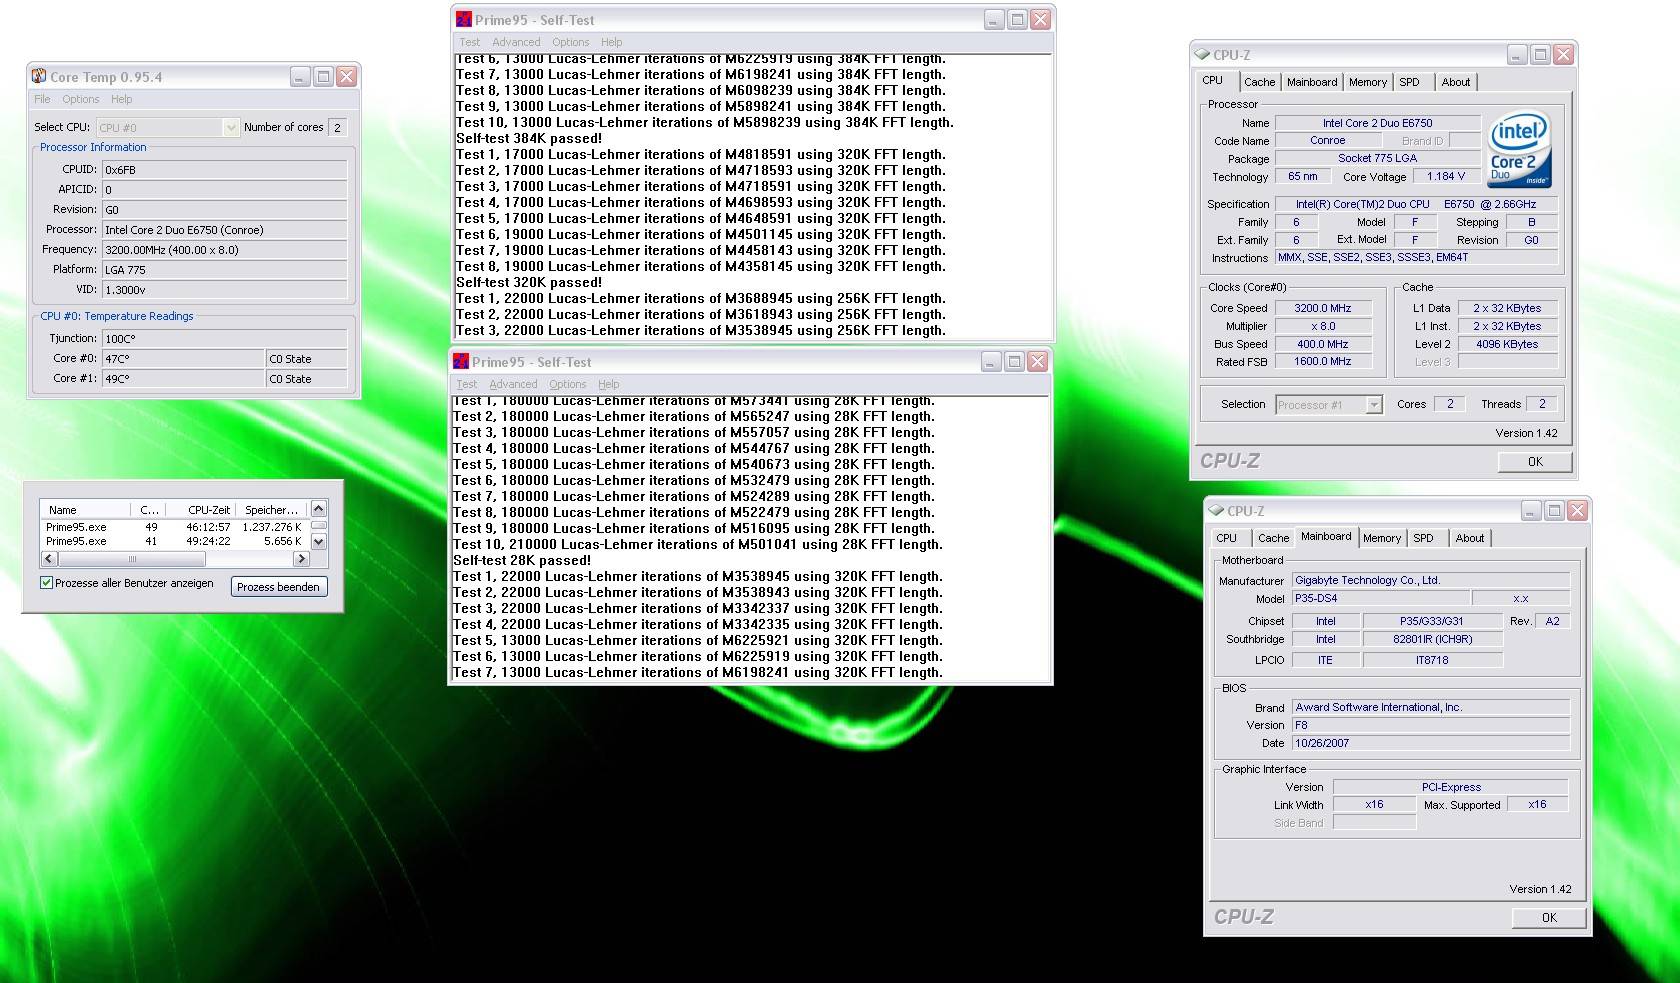Click OK in the lower CPU-Z window
The image size is (1680, 983).
pyautogui.click(x=1549, y=917)
